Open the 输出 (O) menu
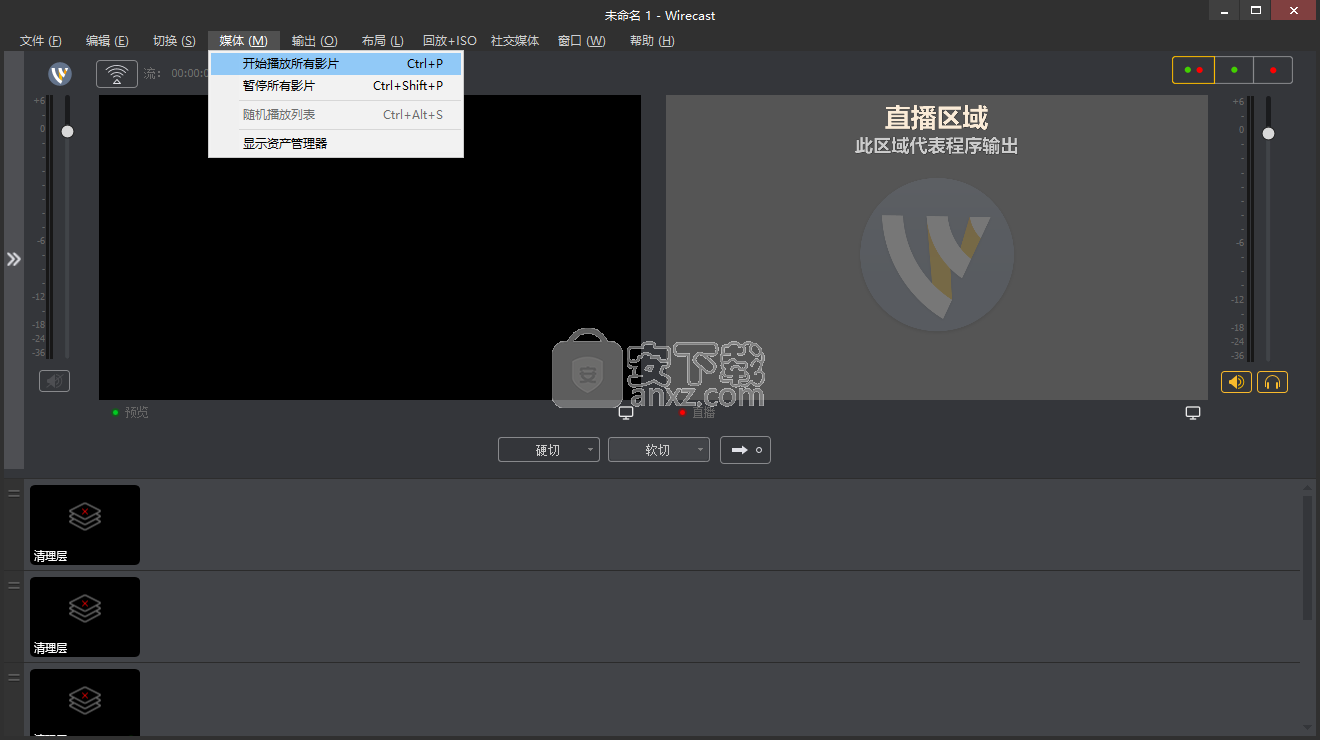This screenshot has width=1320, height=740. tap(314, 41)
